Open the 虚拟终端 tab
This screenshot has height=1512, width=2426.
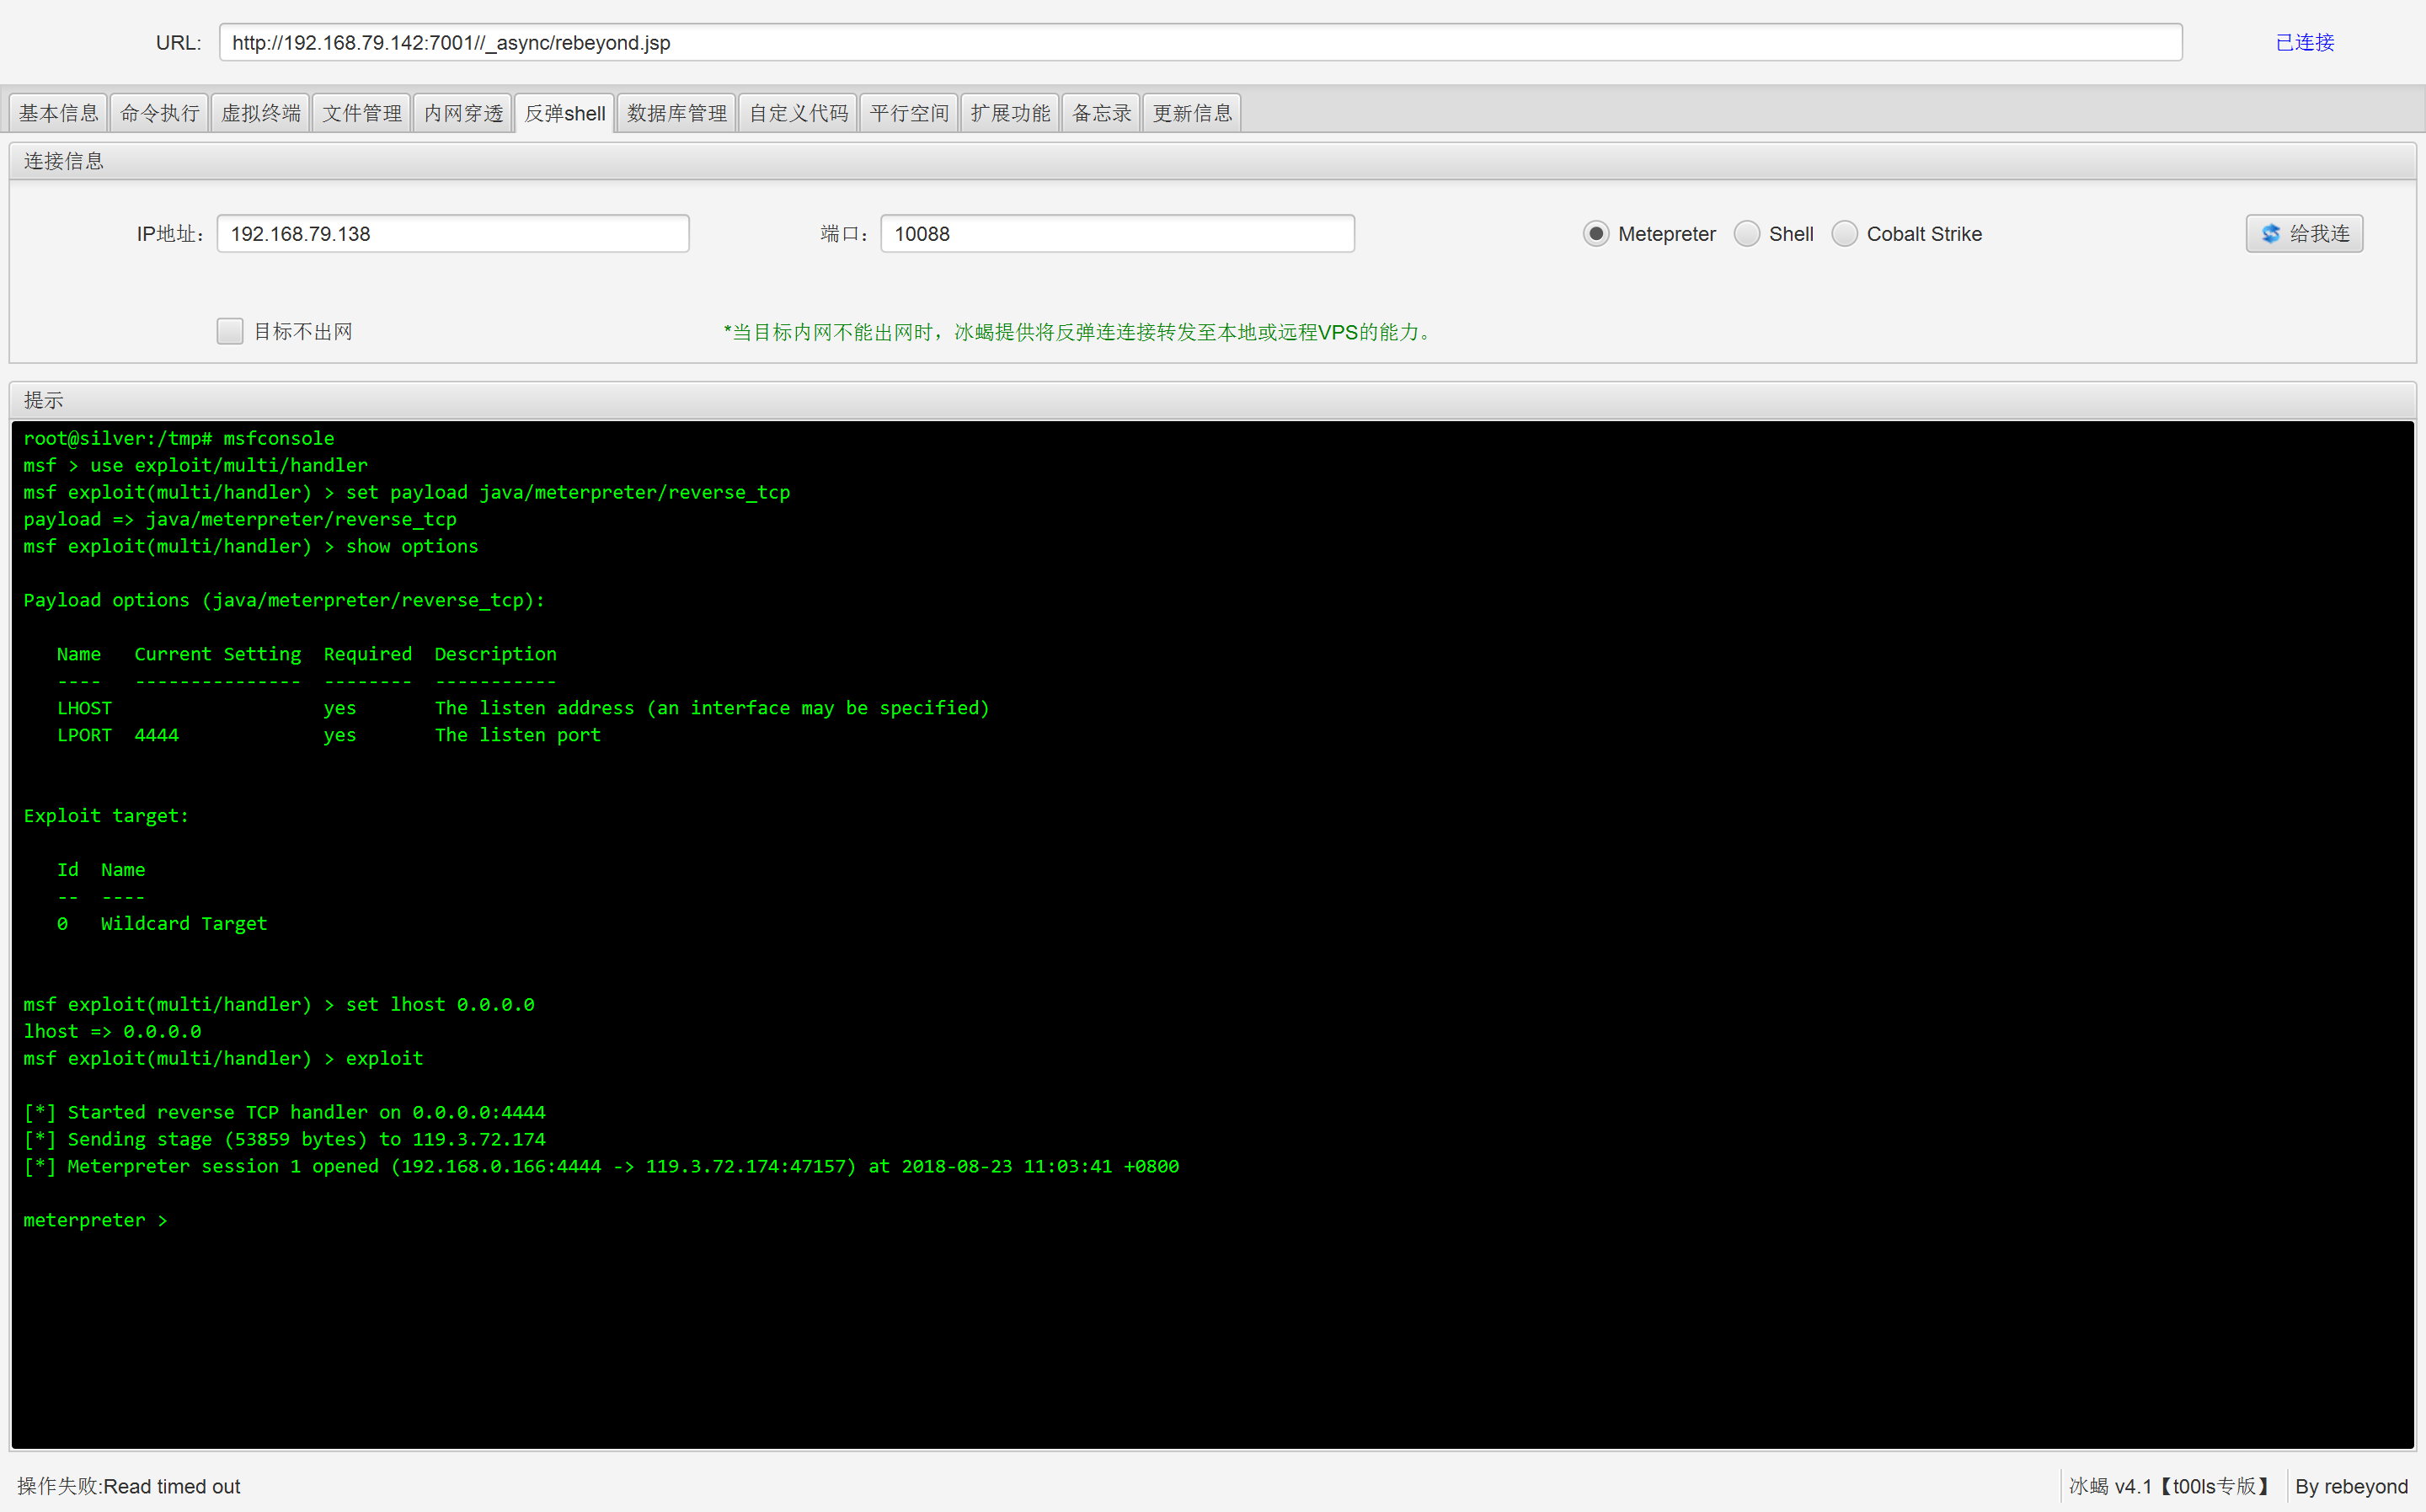[260, 113]
